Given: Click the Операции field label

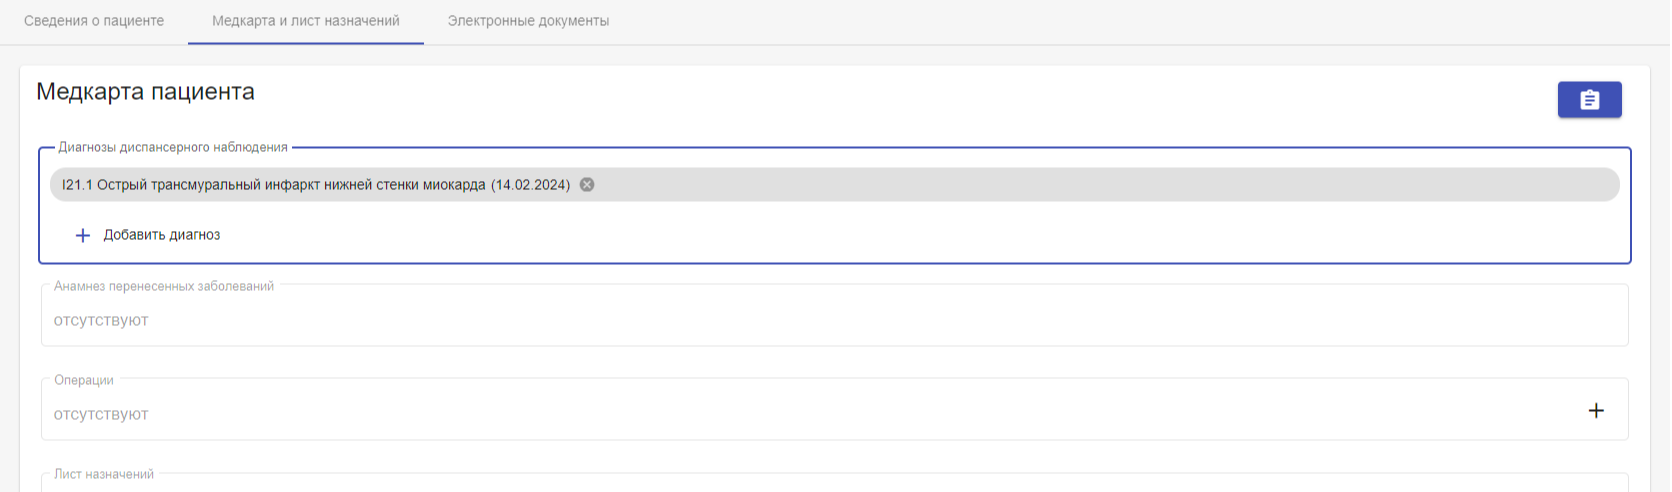Looking at the screenshot, I should tap(84, 380).
